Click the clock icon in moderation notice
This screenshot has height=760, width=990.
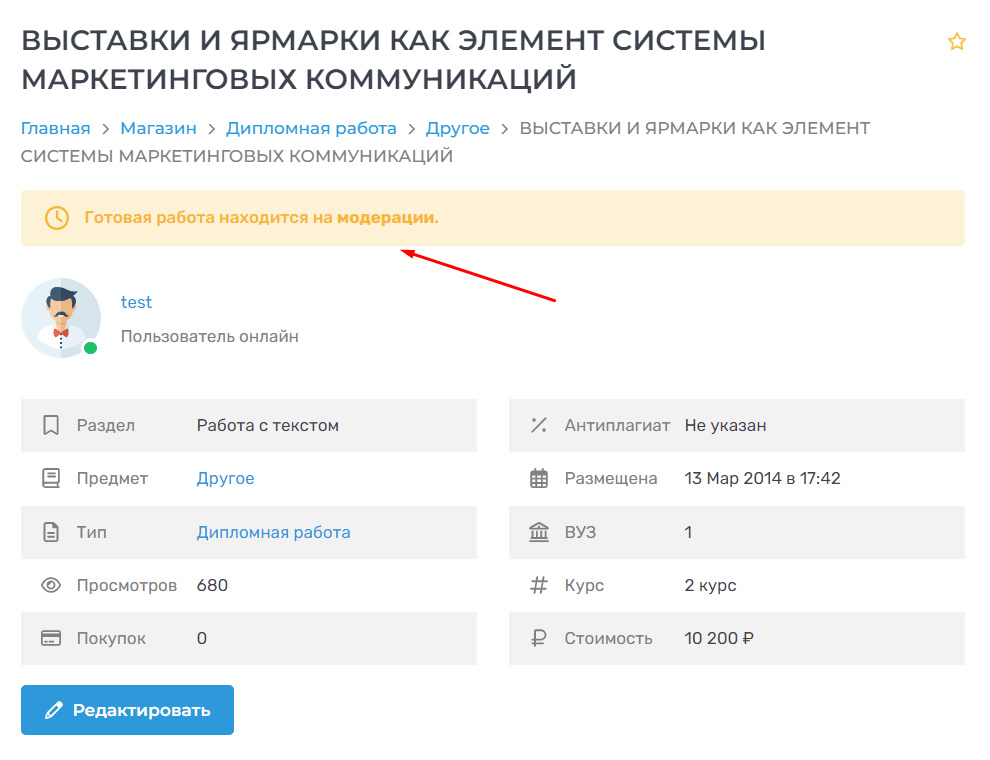tap(57, 218)
